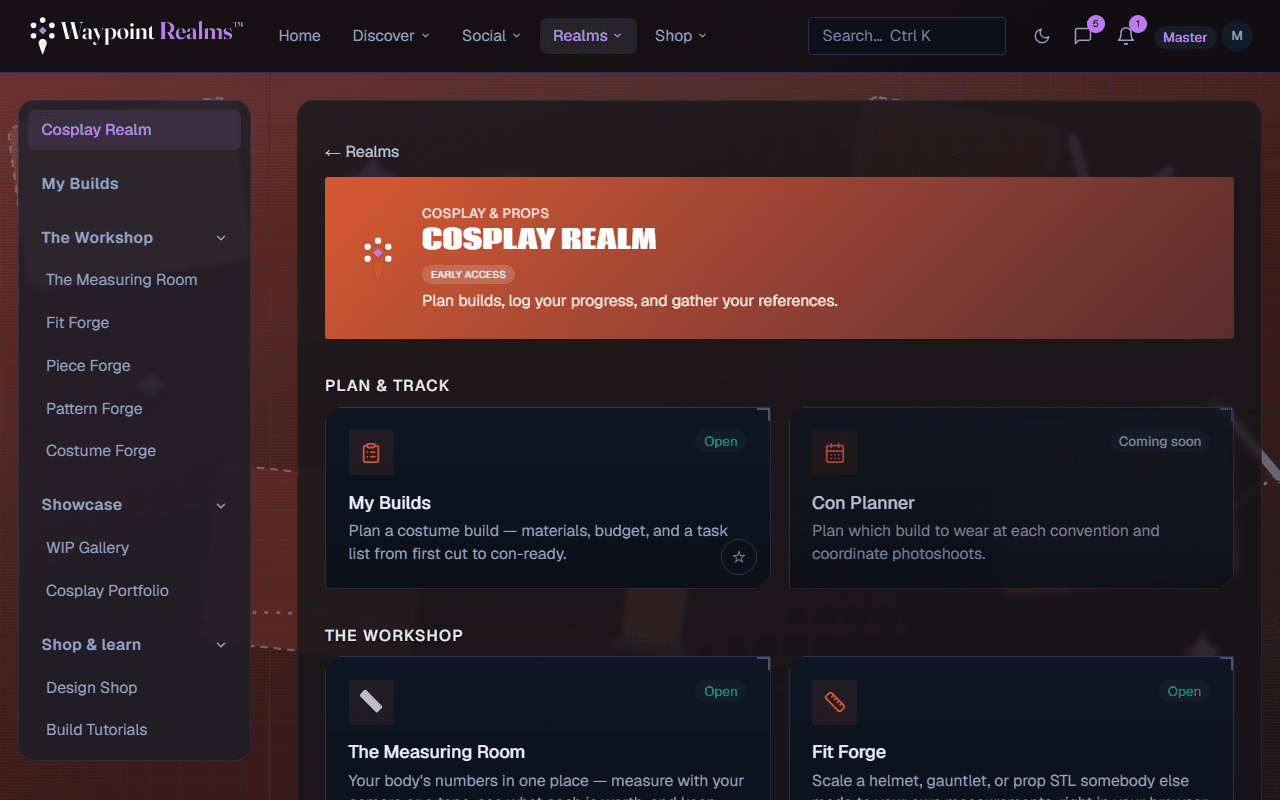This screenshot has width=1280, height=800.
Task: Focus the Search field
Action: click(907, 36)
